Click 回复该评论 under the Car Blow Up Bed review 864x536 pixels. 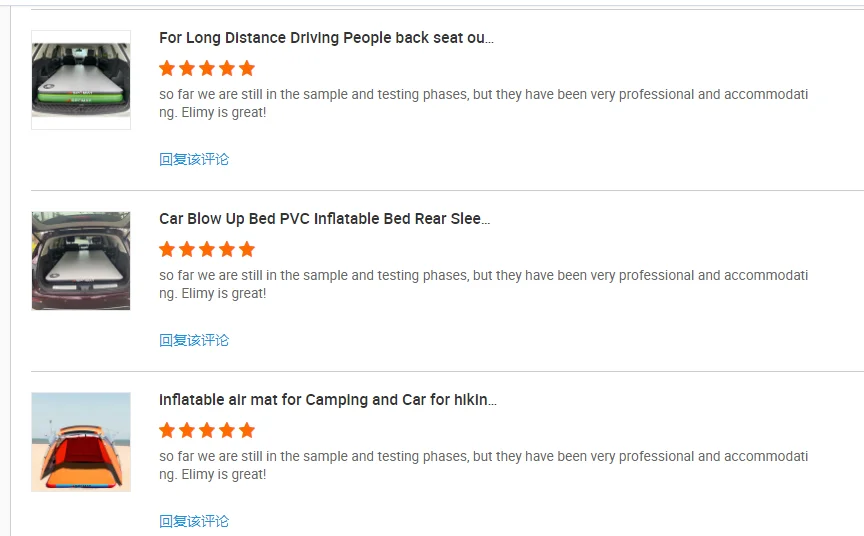tap(194, 340)
